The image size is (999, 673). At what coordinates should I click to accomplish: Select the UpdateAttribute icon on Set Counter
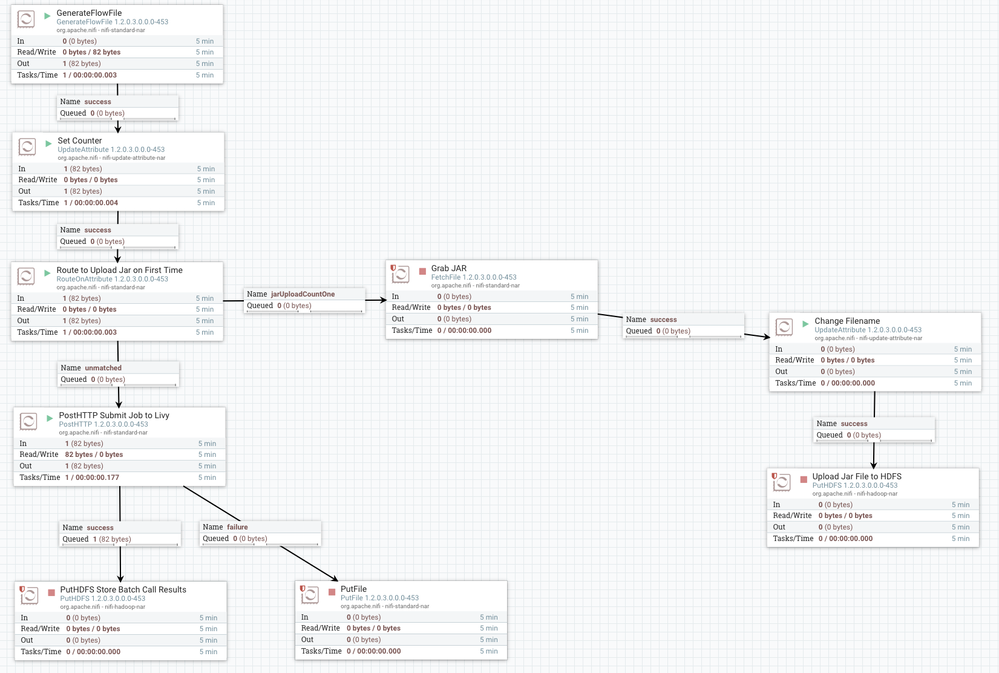click(26, 146)
